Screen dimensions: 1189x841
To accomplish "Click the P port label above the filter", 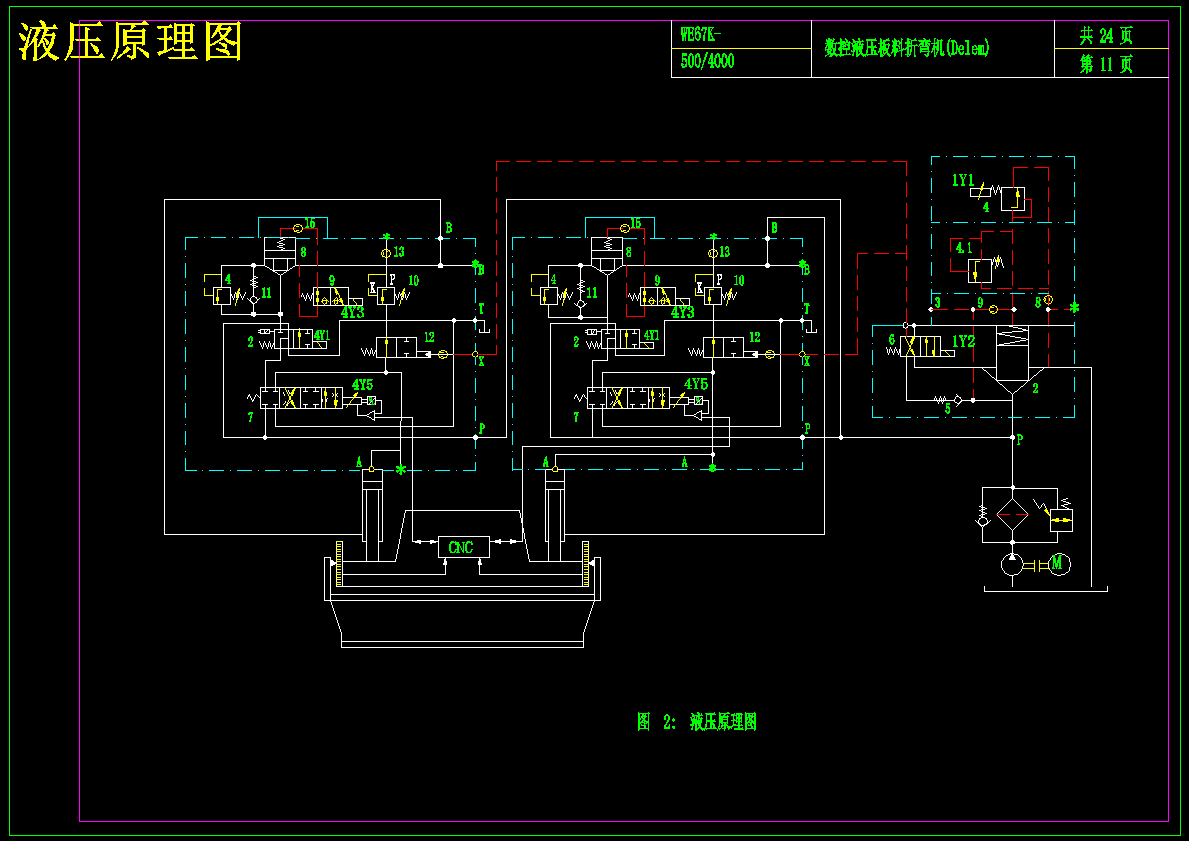I will (1020, 440).
